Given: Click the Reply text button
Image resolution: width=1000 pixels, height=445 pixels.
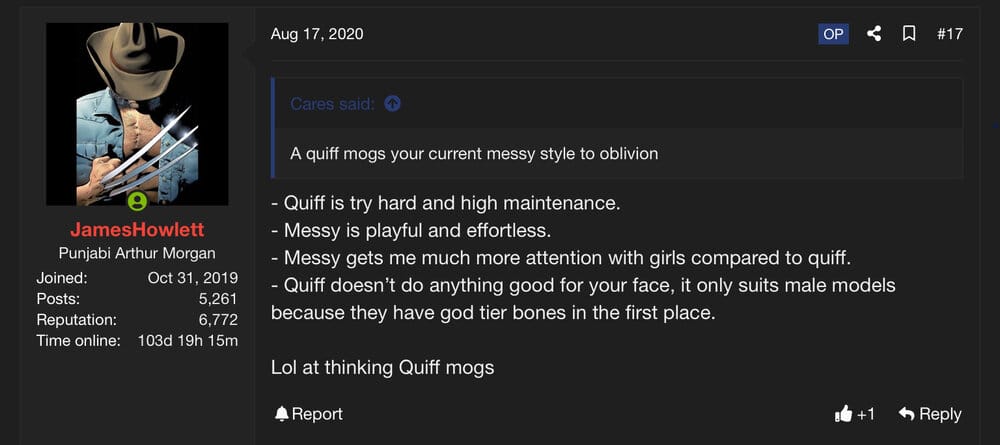Looking at the screenshot, I should (940, 414).
